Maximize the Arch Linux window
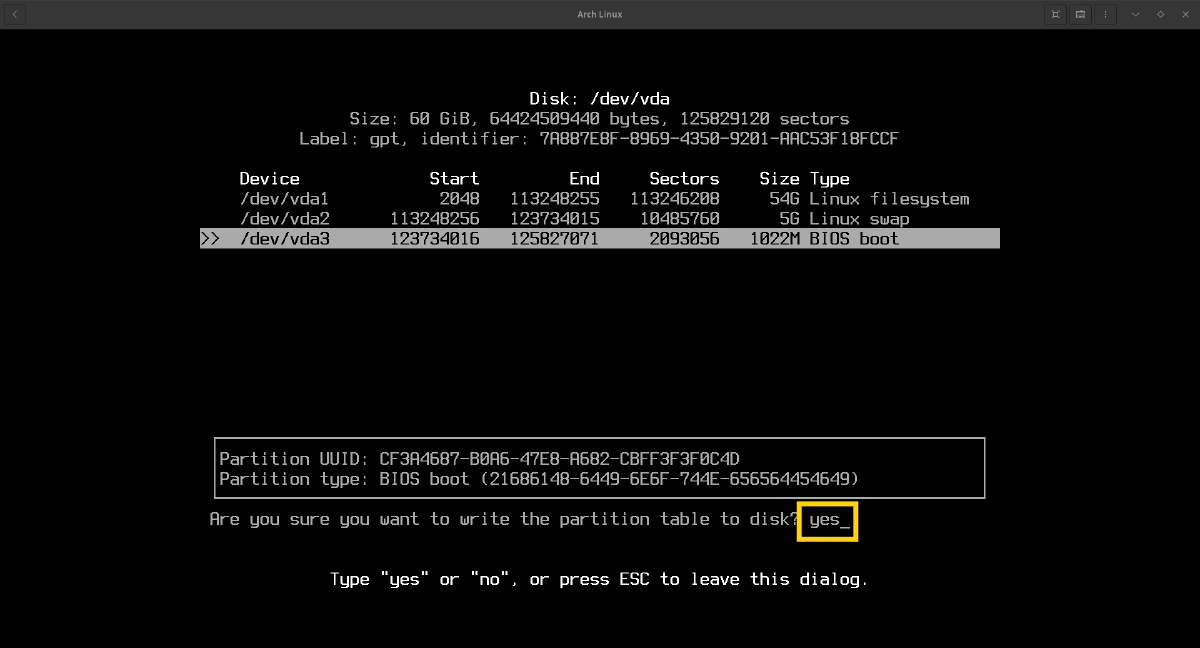This screenshot has width=1200, height=648. coord(1160,14)
